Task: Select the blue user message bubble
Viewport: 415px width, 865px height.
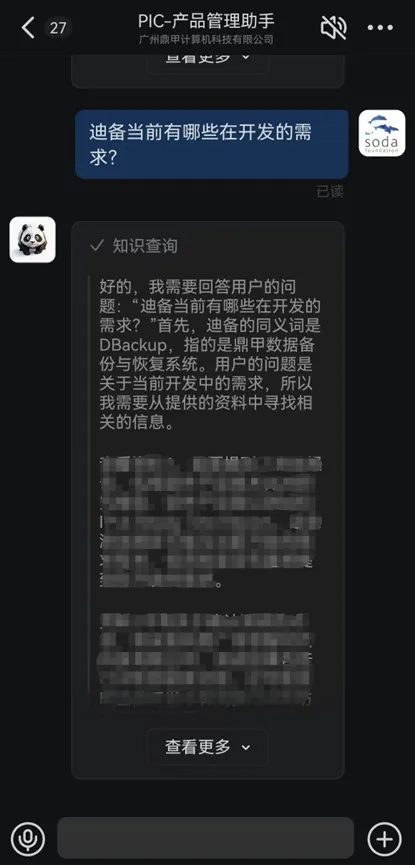Action: (211, 144)
